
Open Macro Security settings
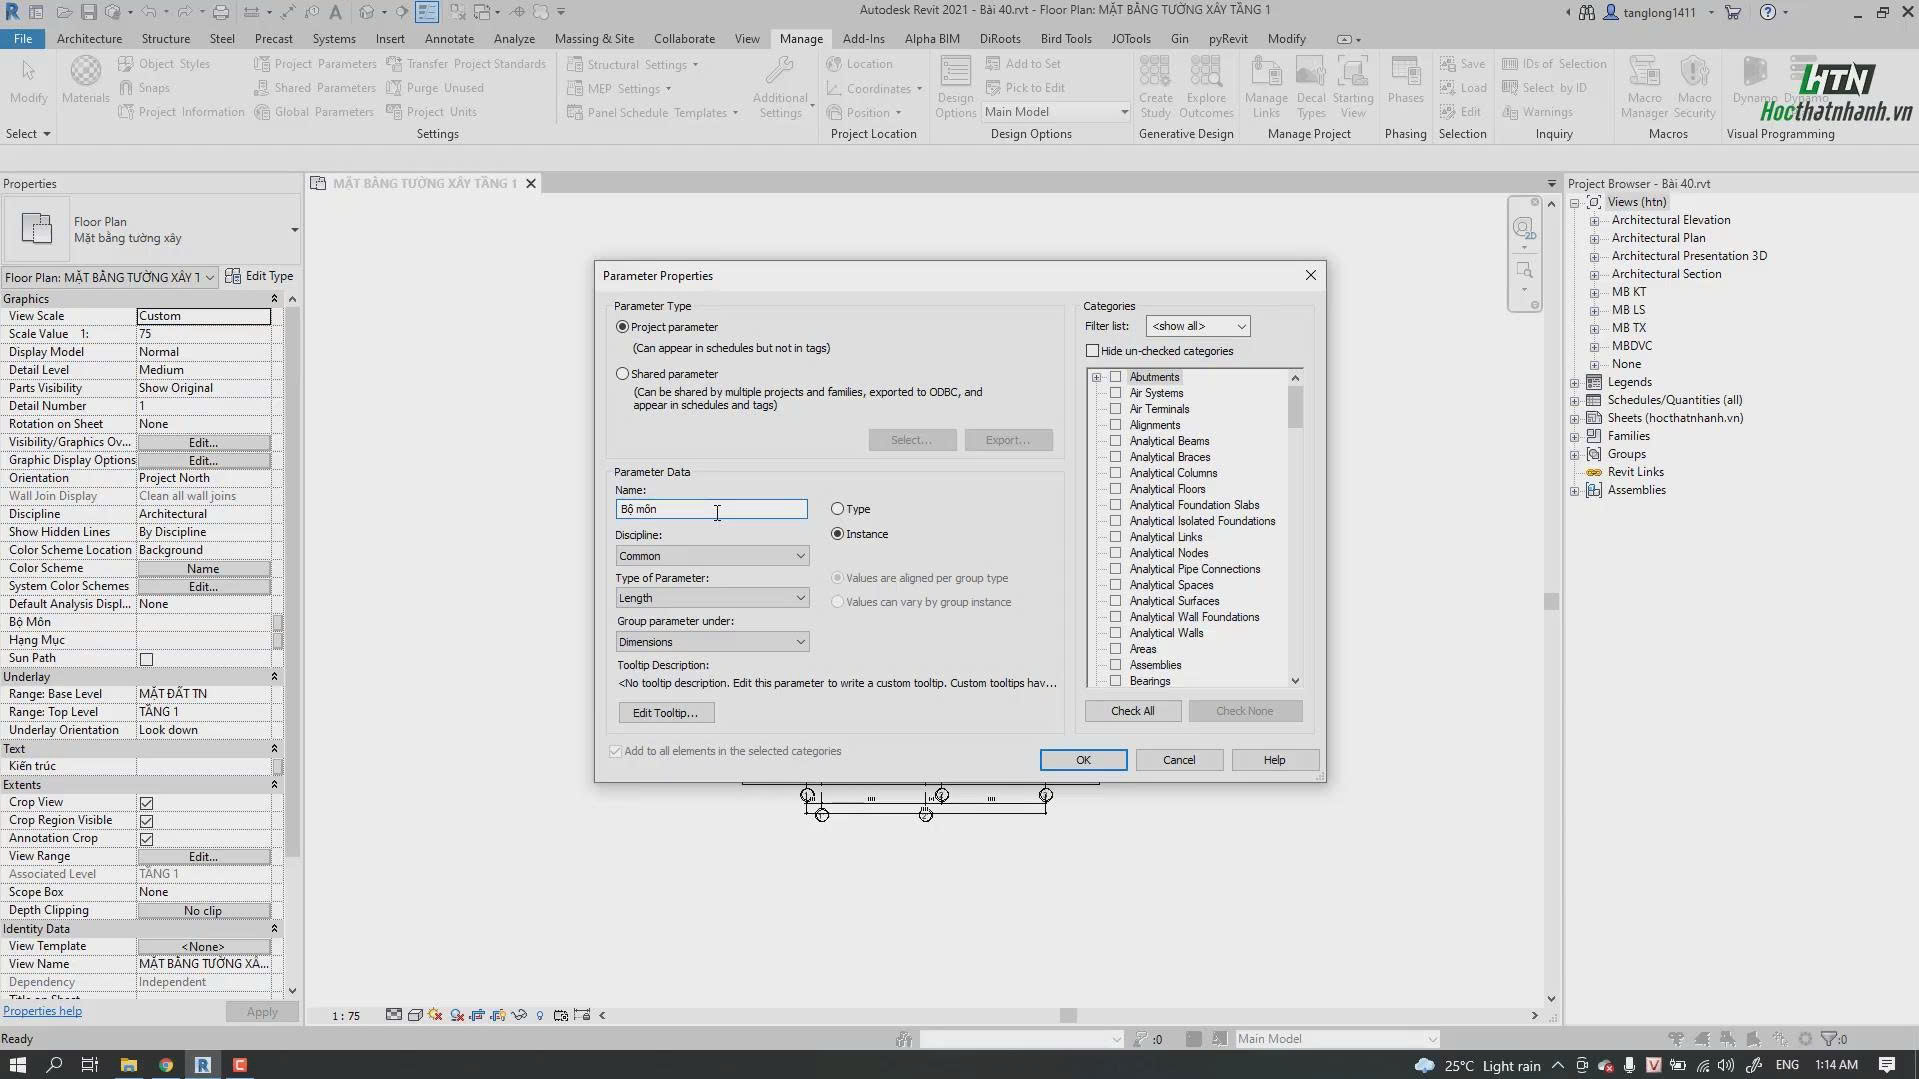point(1694,88)
